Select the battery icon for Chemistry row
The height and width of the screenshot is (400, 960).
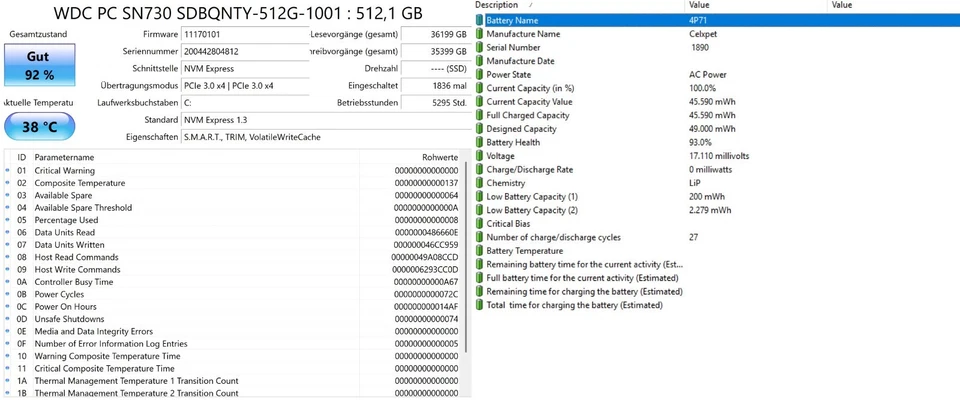pos(480,183)
